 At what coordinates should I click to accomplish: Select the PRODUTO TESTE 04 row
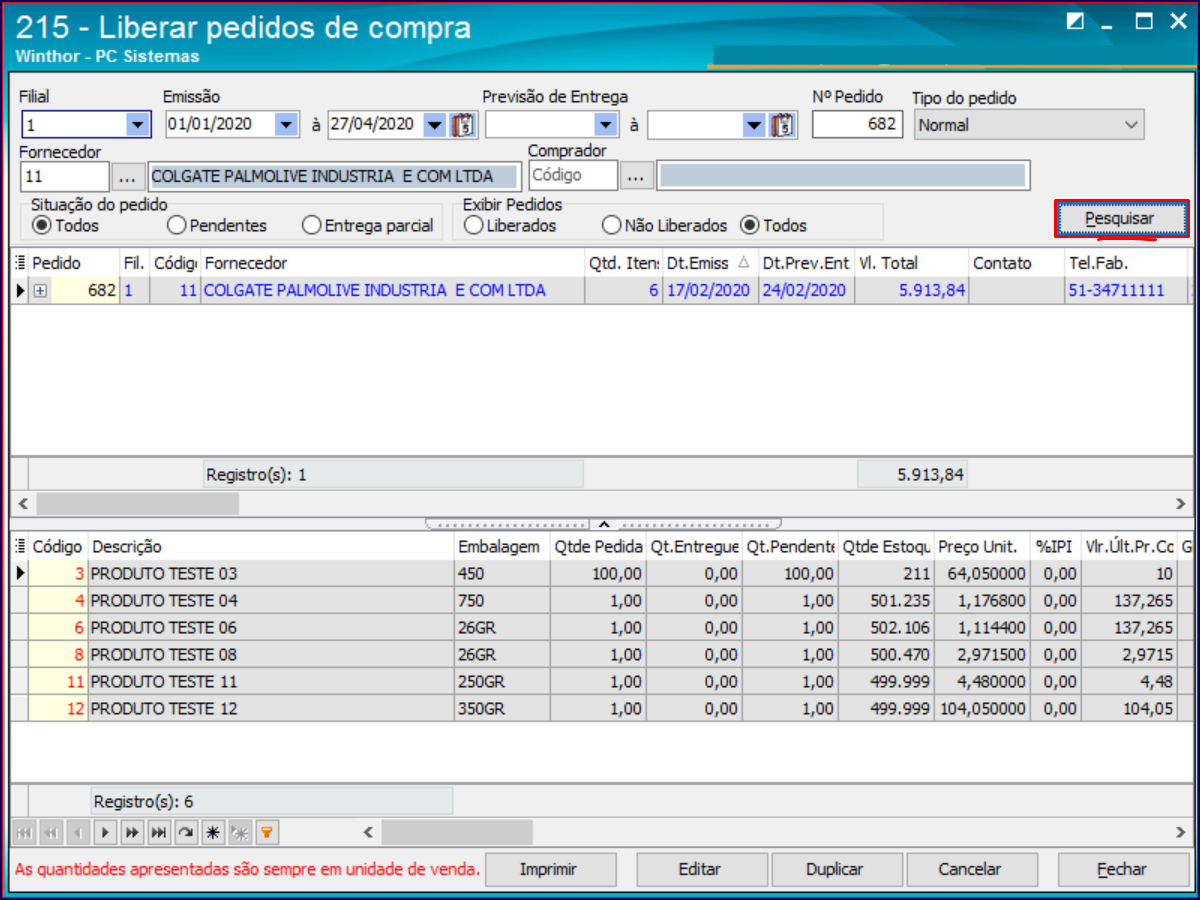(x=600, y=601)
